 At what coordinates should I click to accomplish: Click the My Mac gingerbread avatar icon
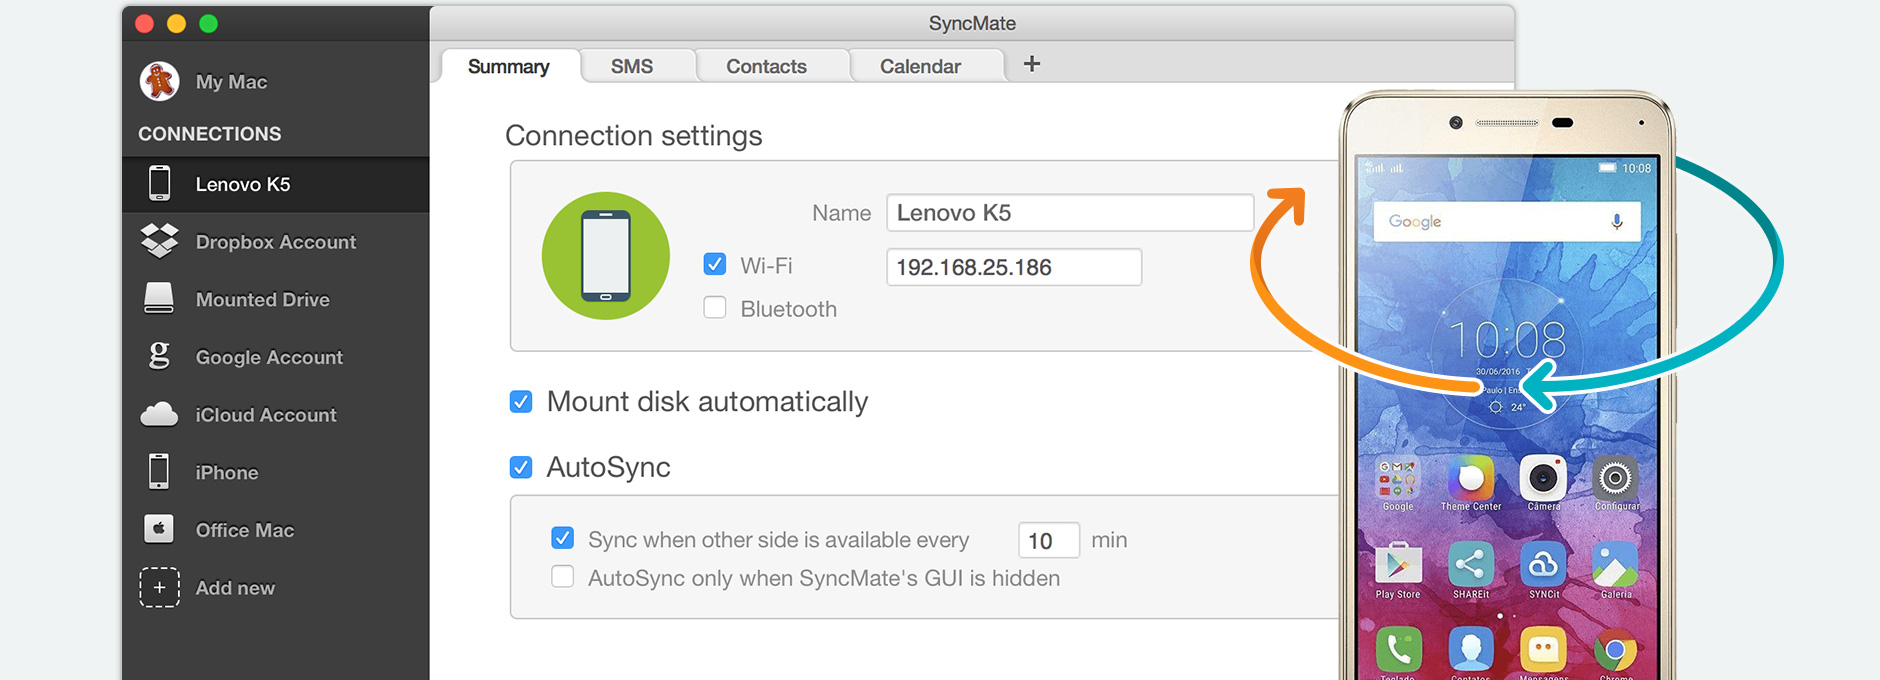click(159, 81)
